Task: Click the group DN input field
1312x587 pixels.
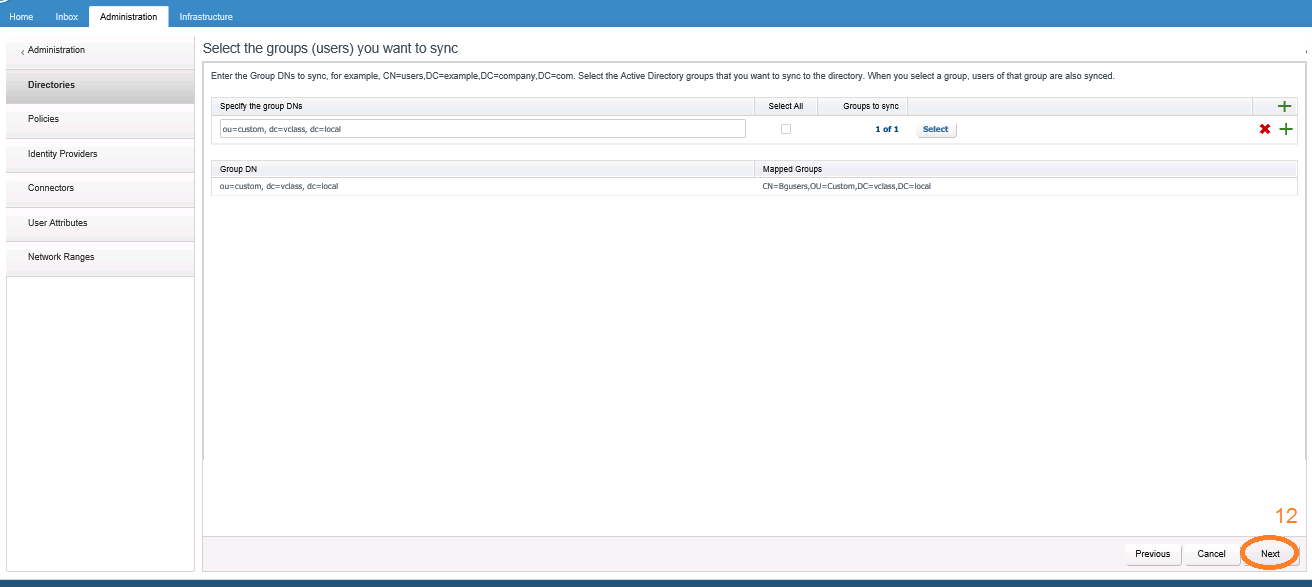Action: pos(480,128)
